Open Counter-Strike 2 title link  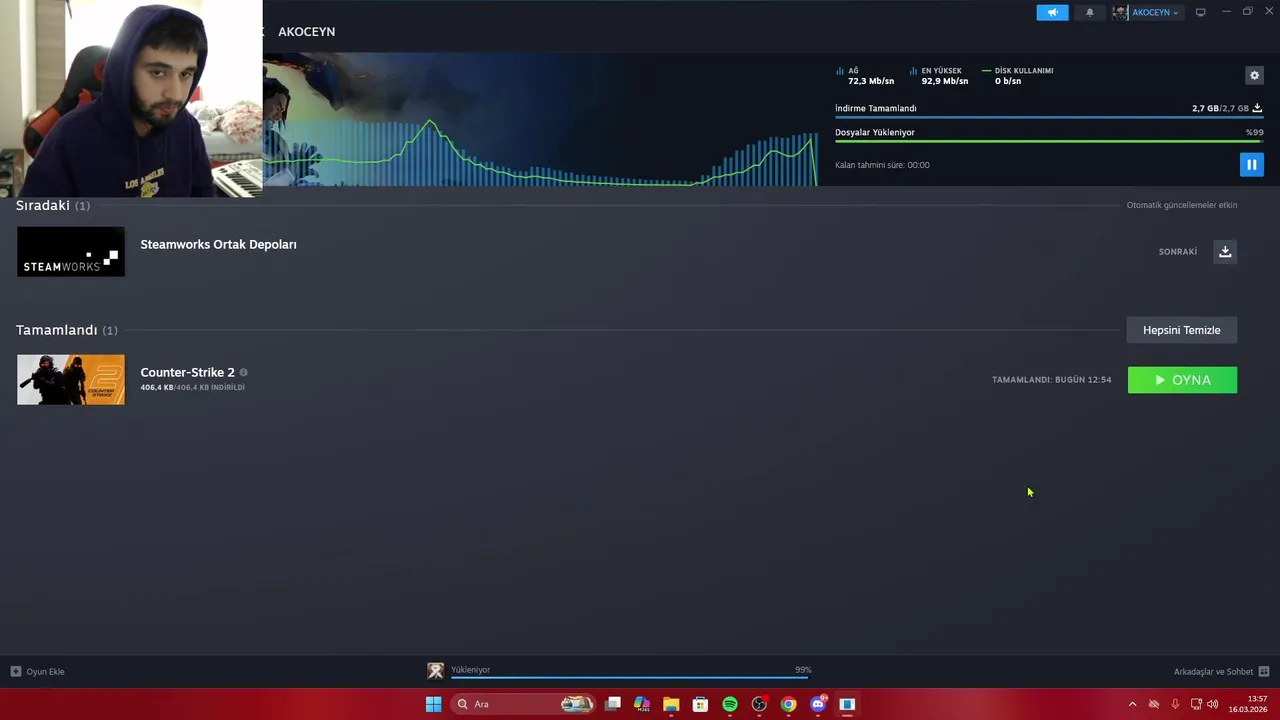187,372
